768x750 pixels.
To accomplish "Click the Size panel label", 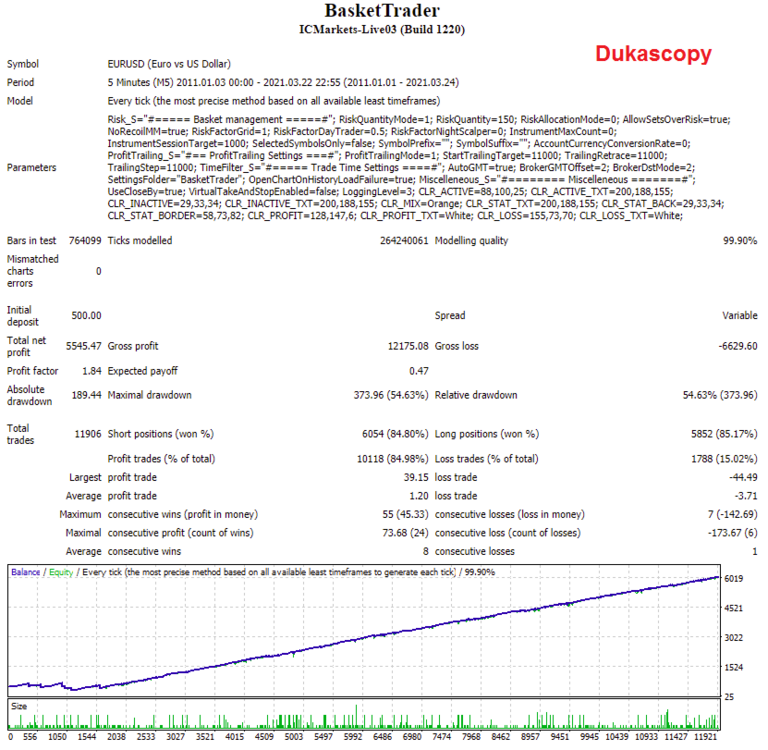I will (19, 706).
